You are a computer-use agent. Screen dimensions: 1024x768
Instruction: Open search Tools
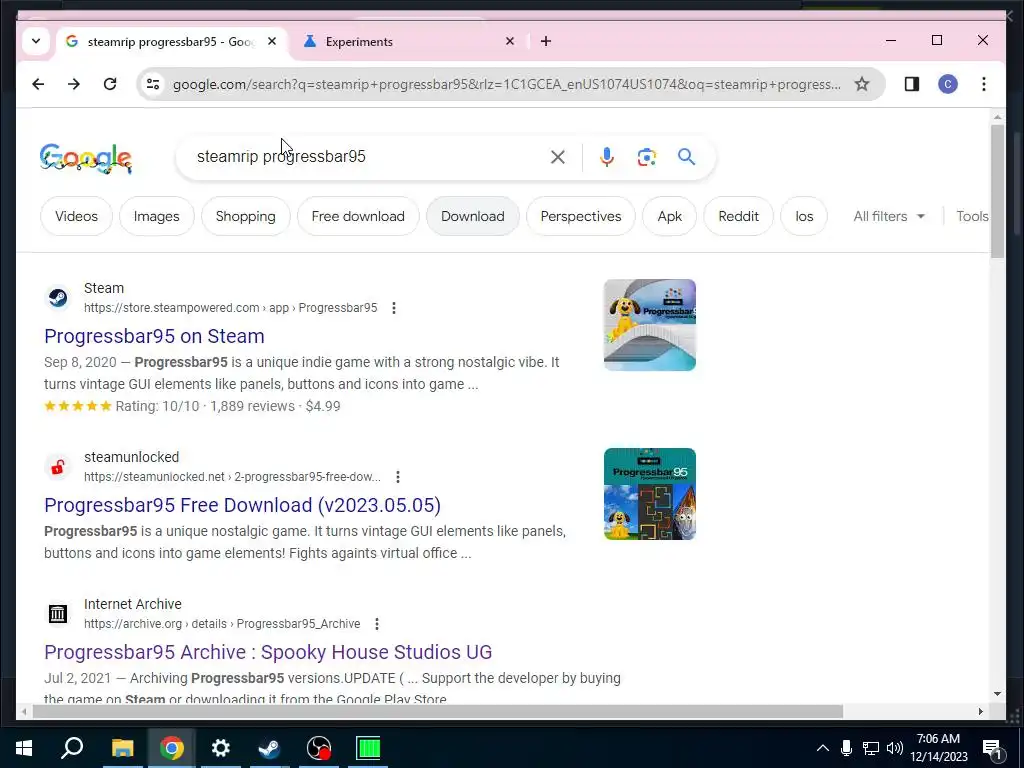coord(972,216)
